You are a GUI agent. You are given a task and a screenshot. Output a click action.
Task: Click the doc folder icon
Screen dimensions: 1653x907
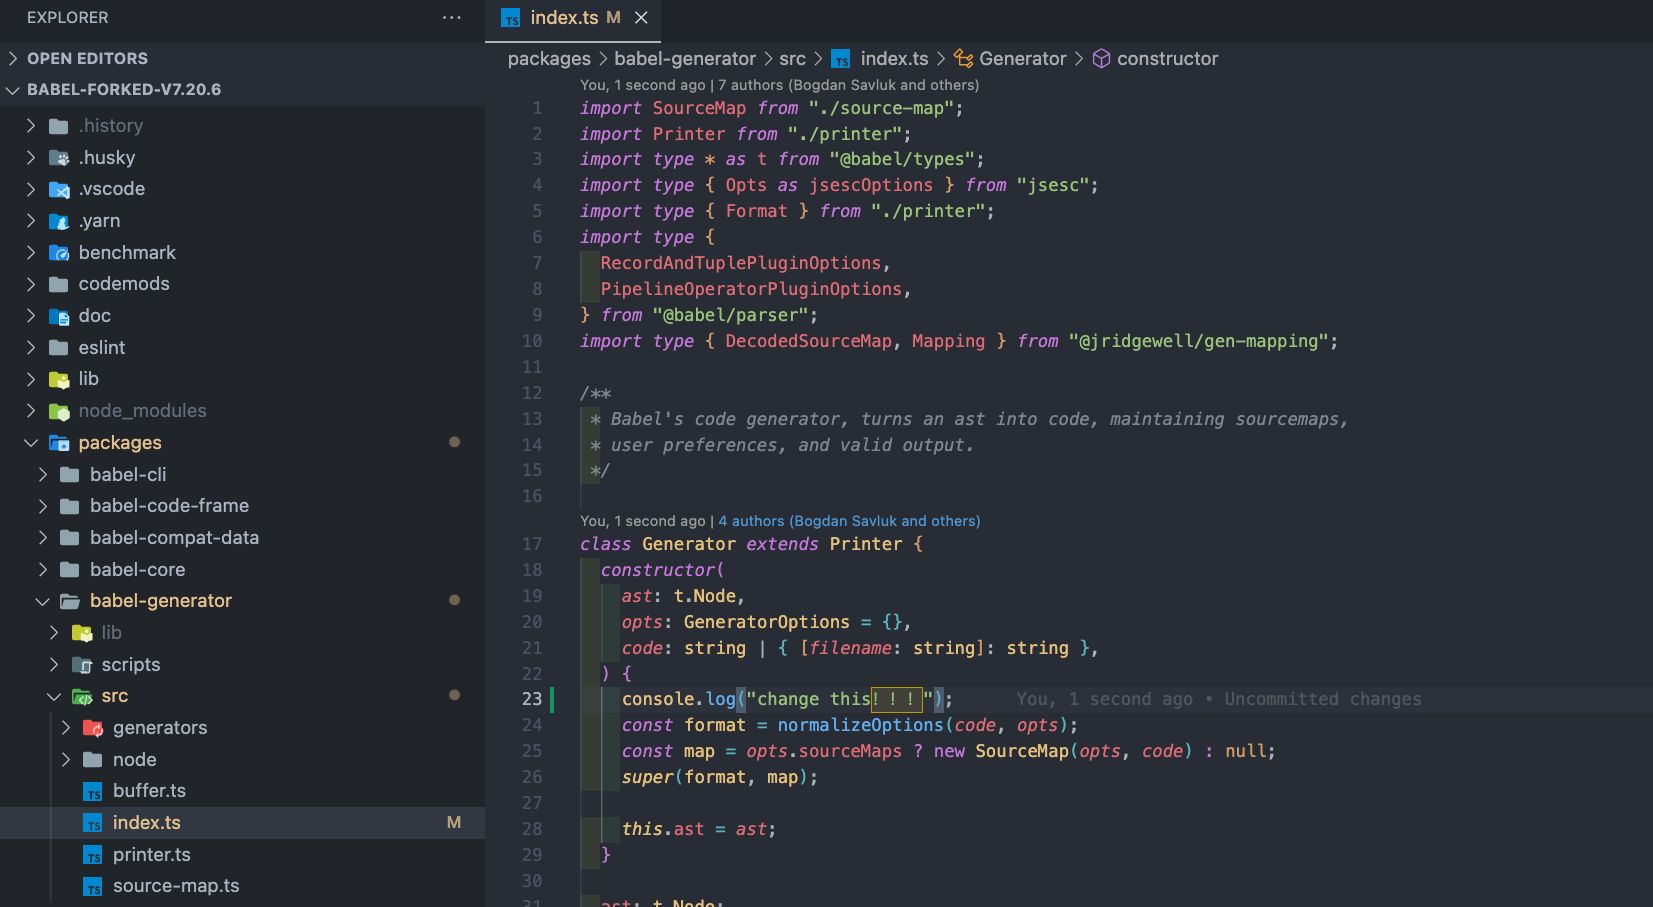tap(59, 316)
